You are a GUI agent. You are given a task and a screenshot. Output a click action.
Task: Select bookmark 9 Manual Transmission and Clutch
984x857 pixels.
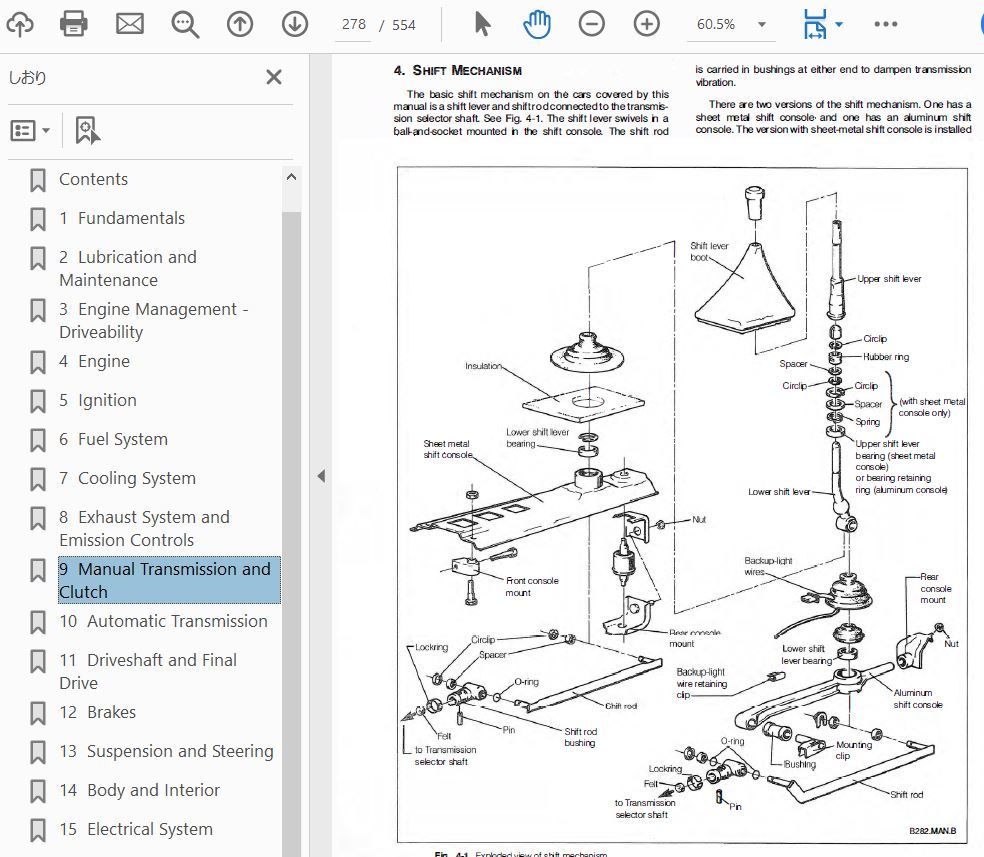click(x=169, y=580)
